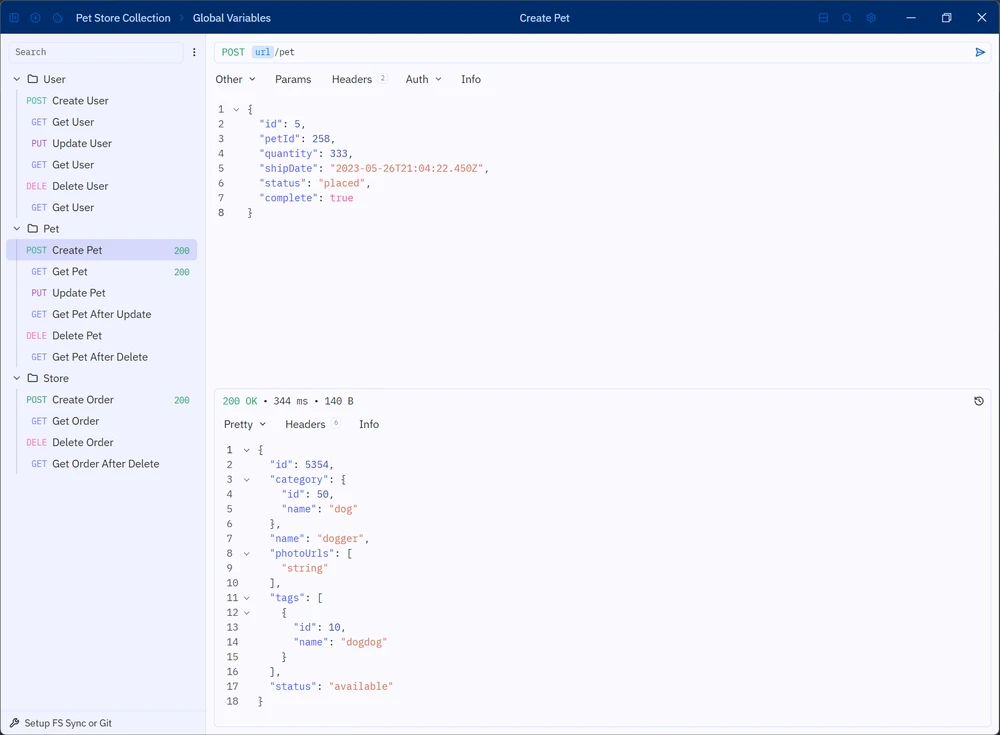The width and height of the screenshot is (1000, 735).
Task: Click the 344 ms response time
Action: point(291,401)
